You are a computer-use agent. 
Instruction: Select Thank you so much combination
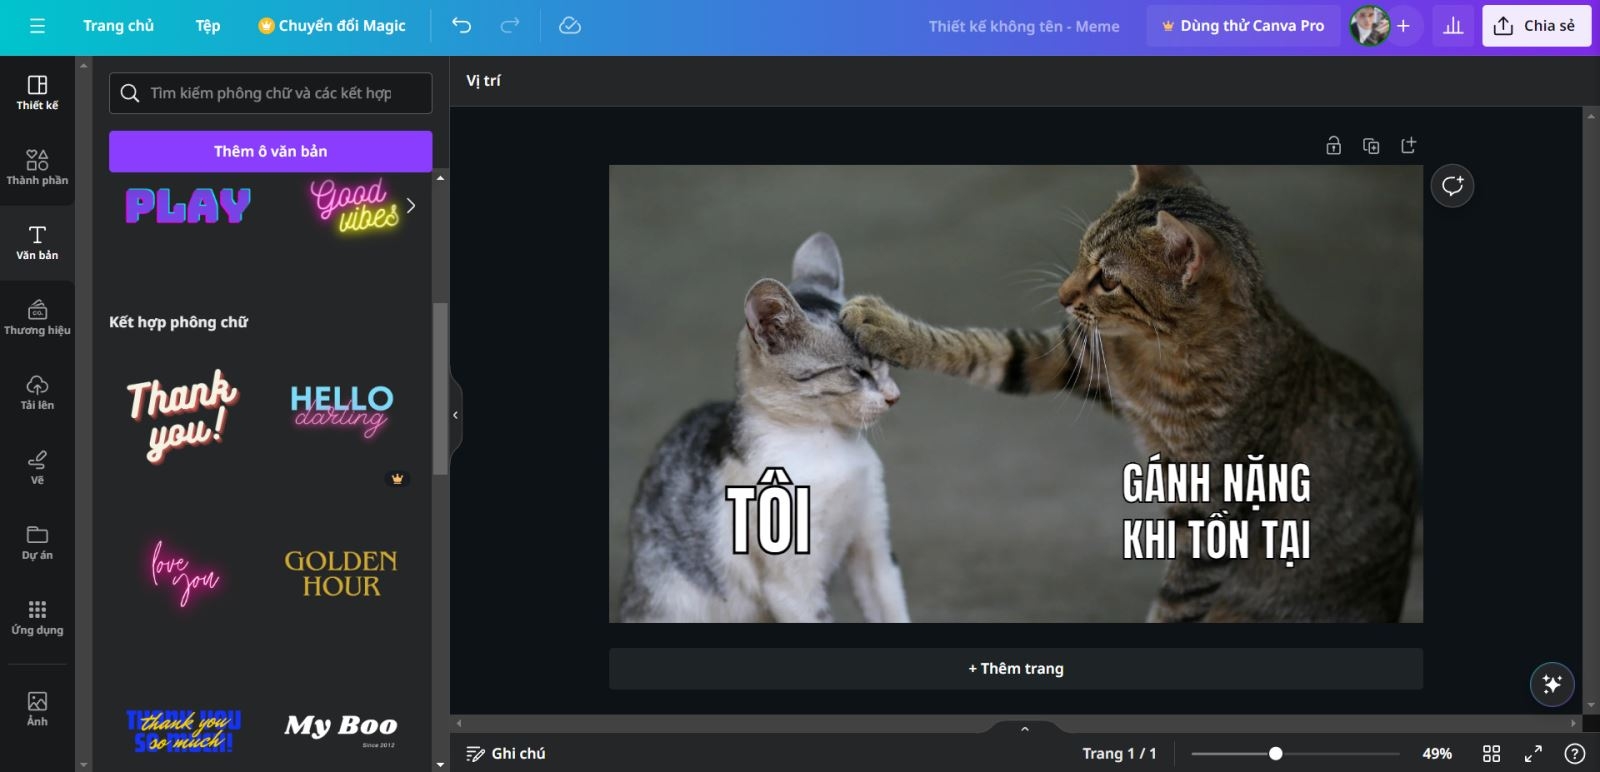click(x=184, y=731)
